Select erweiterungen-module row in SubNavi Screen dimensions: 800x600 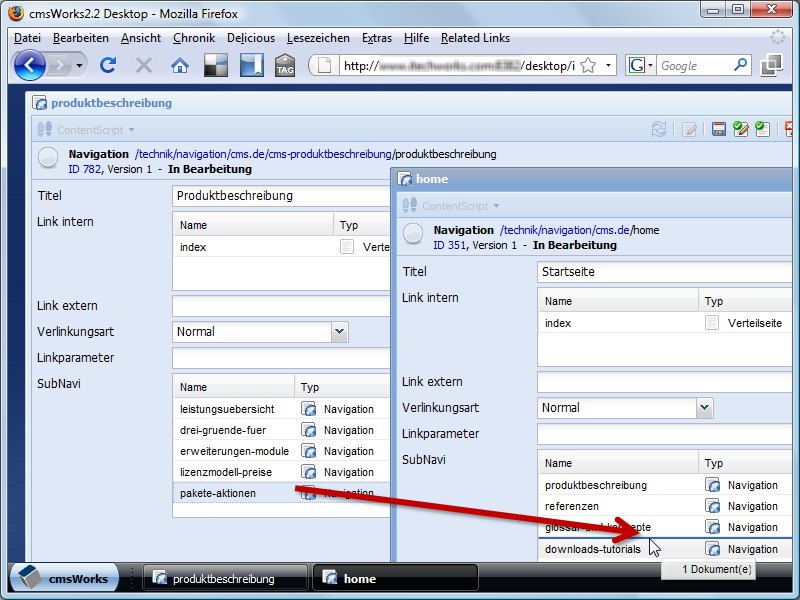pyautogui.click(x=282, y=451)
